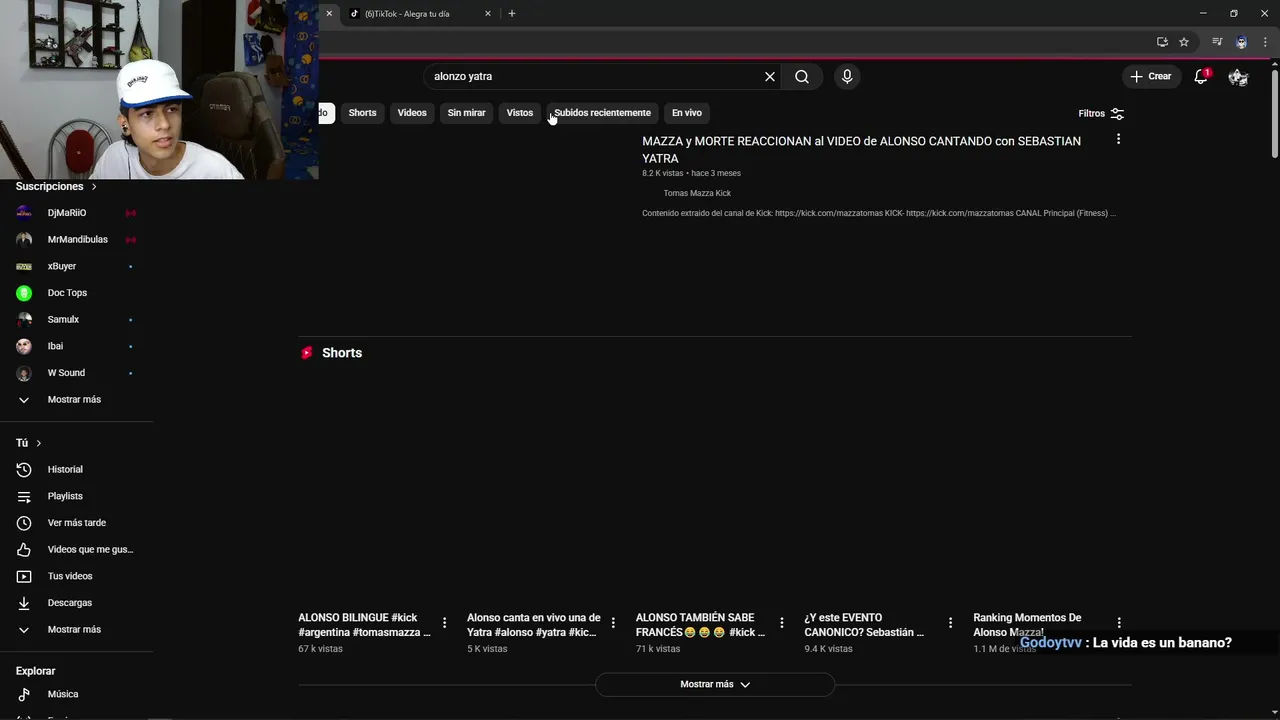Open the YouTube account avatar menu
1280x720 pixels.
[x=1238, y=76]
